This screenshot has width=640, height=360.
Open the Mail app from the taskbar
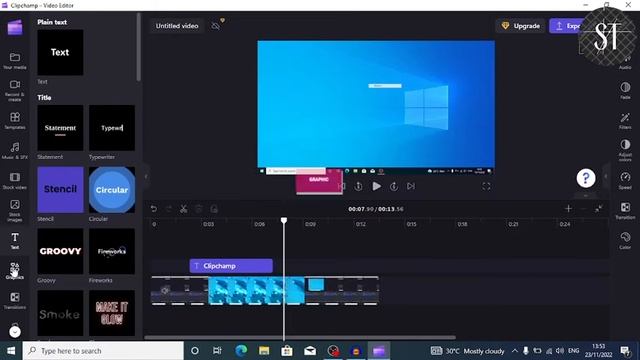(310, 351)
